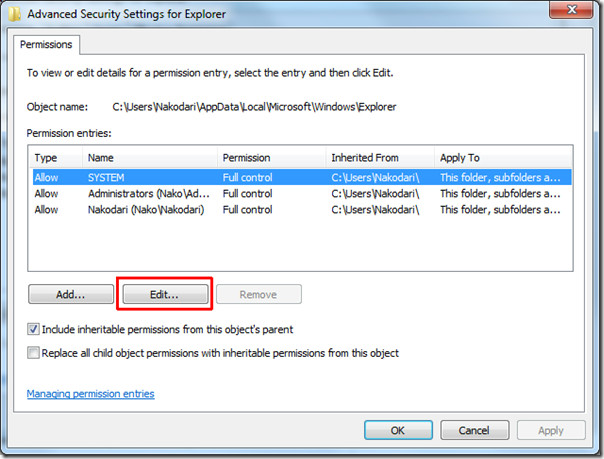This screenshot has width=604, height=459.
Task: Sort by the Inherited From column header
Action: 380,158
